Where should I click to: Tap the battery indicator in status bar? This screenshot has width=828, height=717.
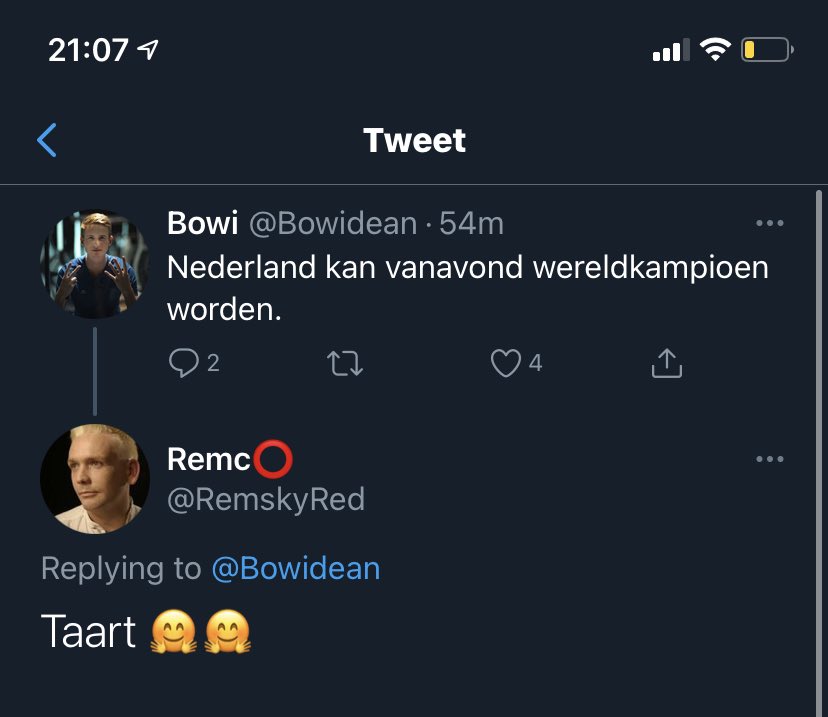click(766, 49)
